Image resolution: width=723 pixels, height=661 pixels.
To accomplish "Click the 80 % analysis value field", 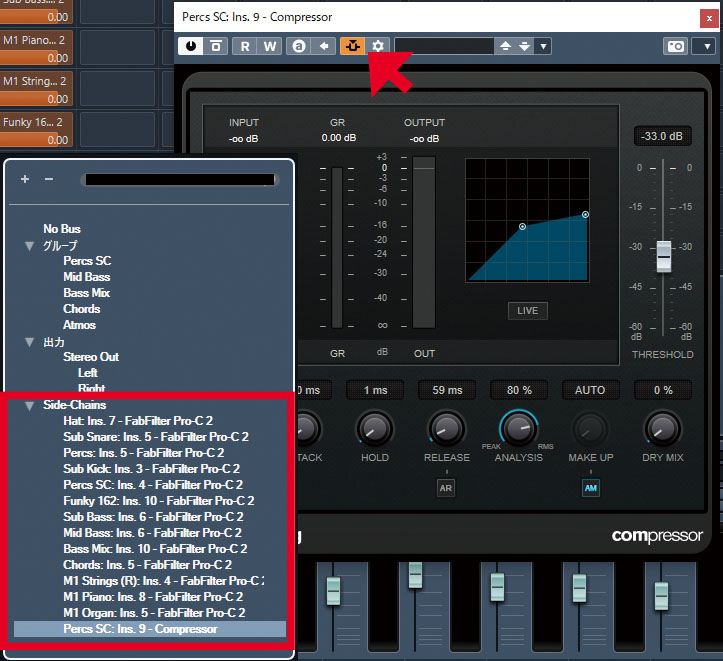I will (519, 390).
